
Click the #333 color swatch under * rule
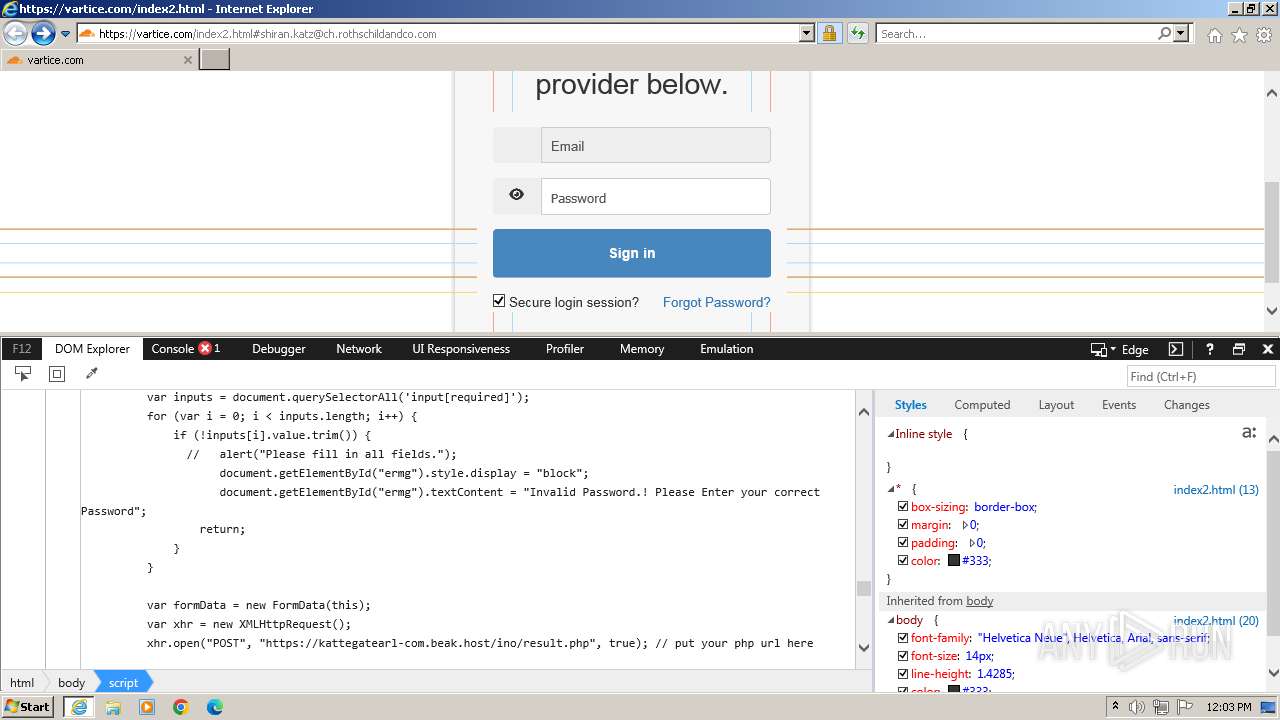954,561
